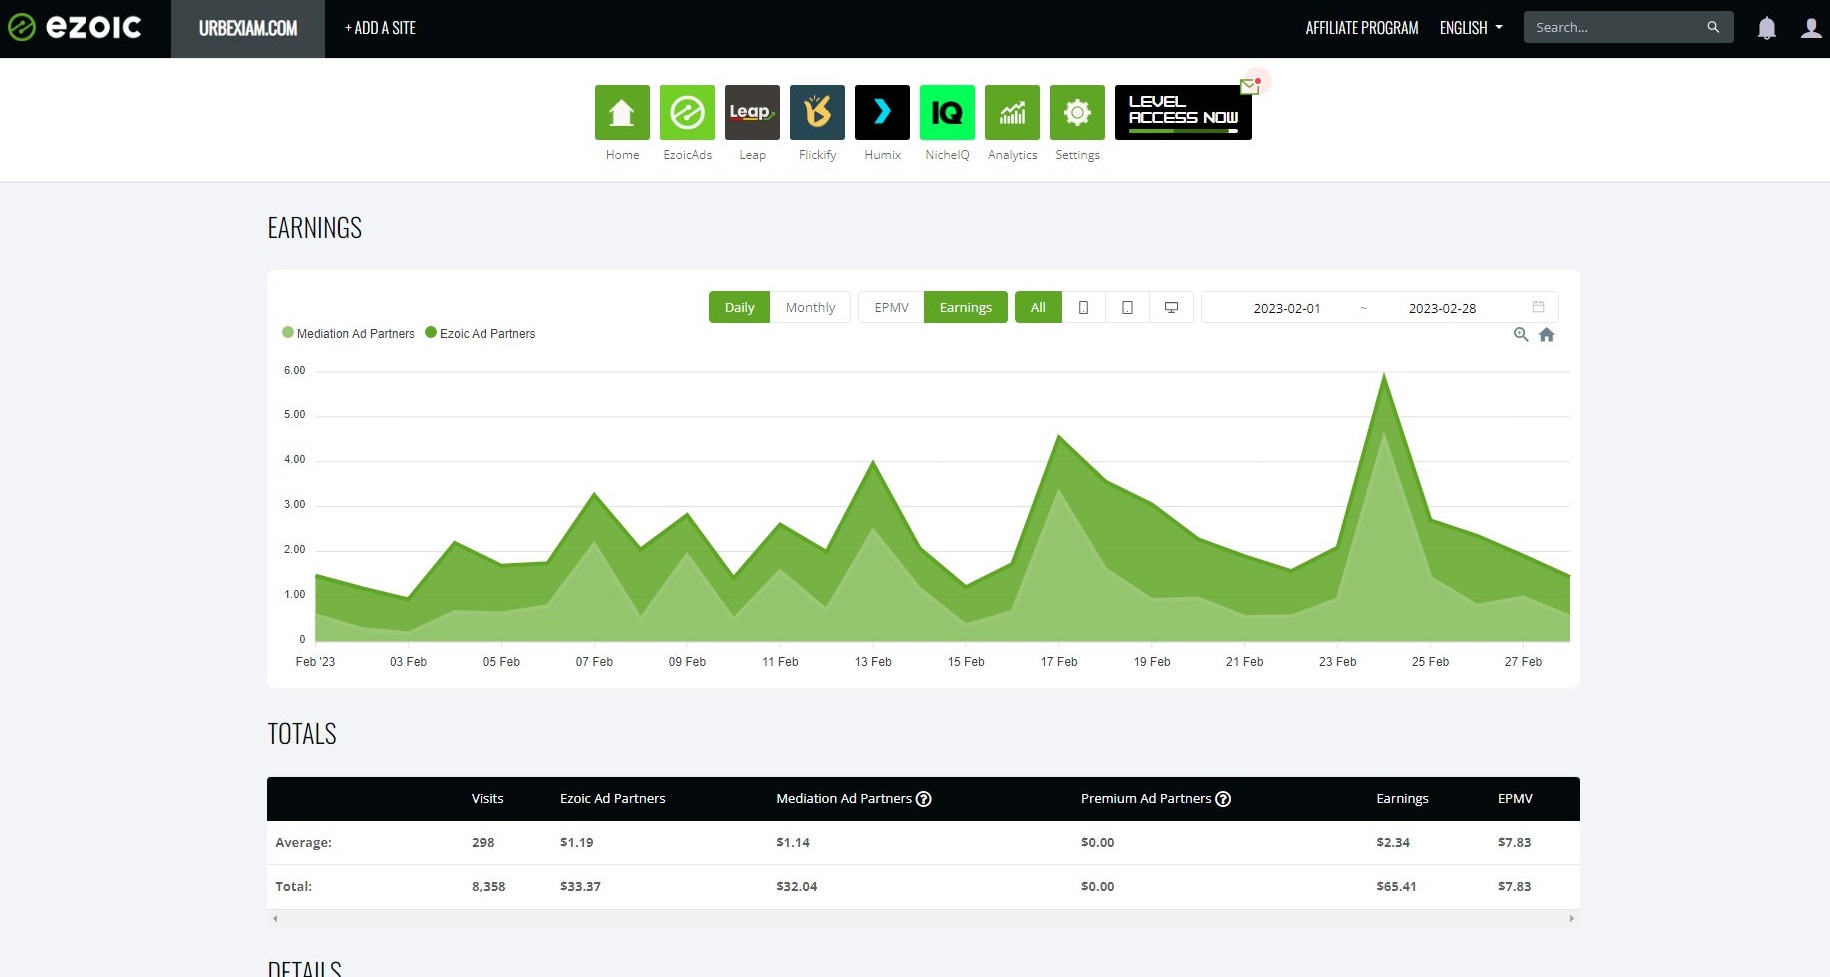Edit end date 2023-02-28

[x=1442, y=308]
